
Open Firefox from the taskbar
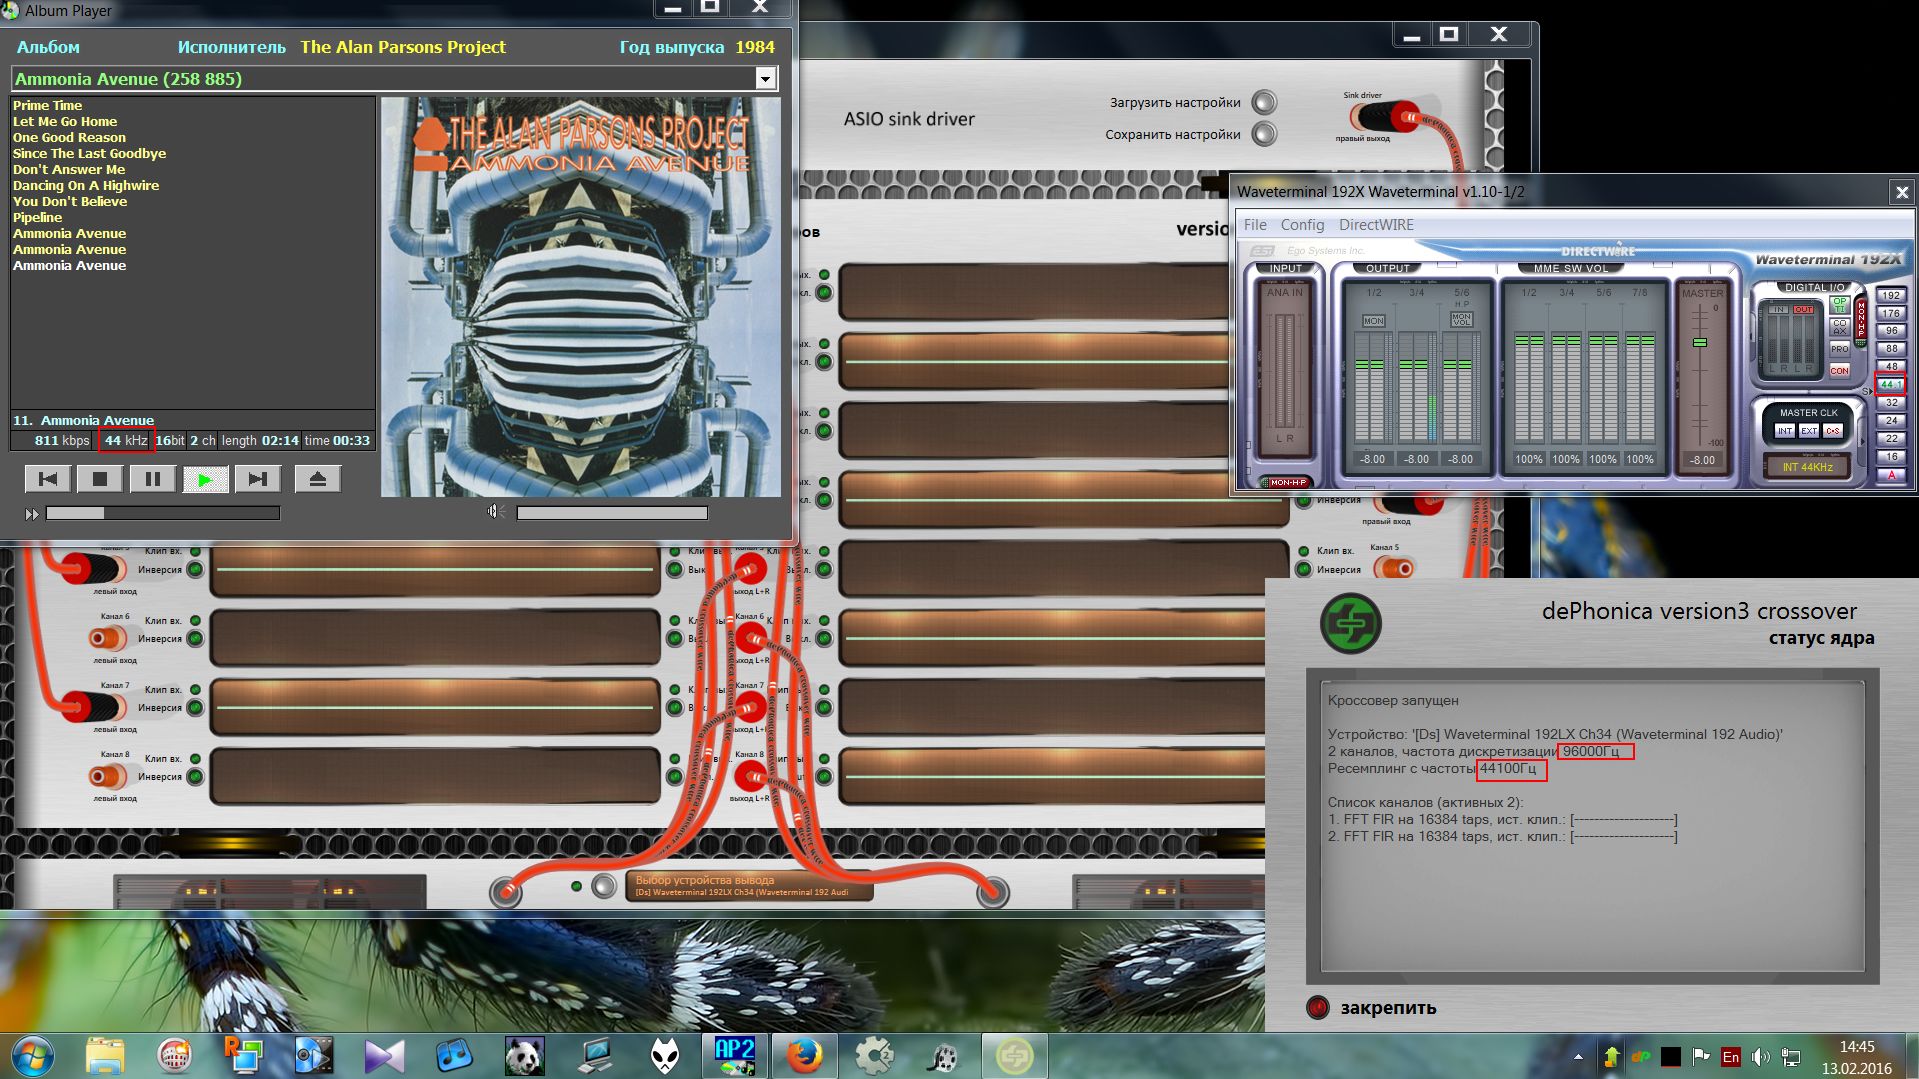click(x=803, y=1056)
